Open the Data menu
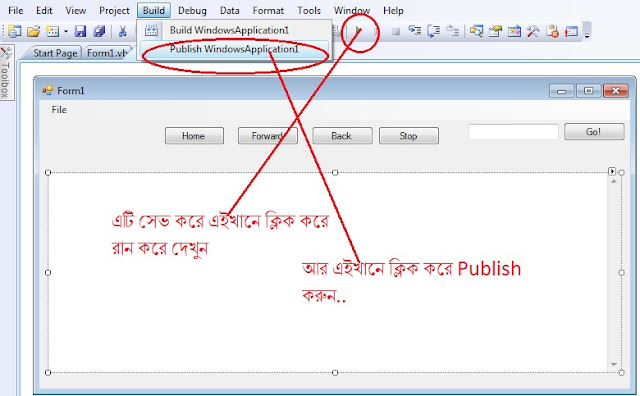The image size is (640, 396). (229, 11)
